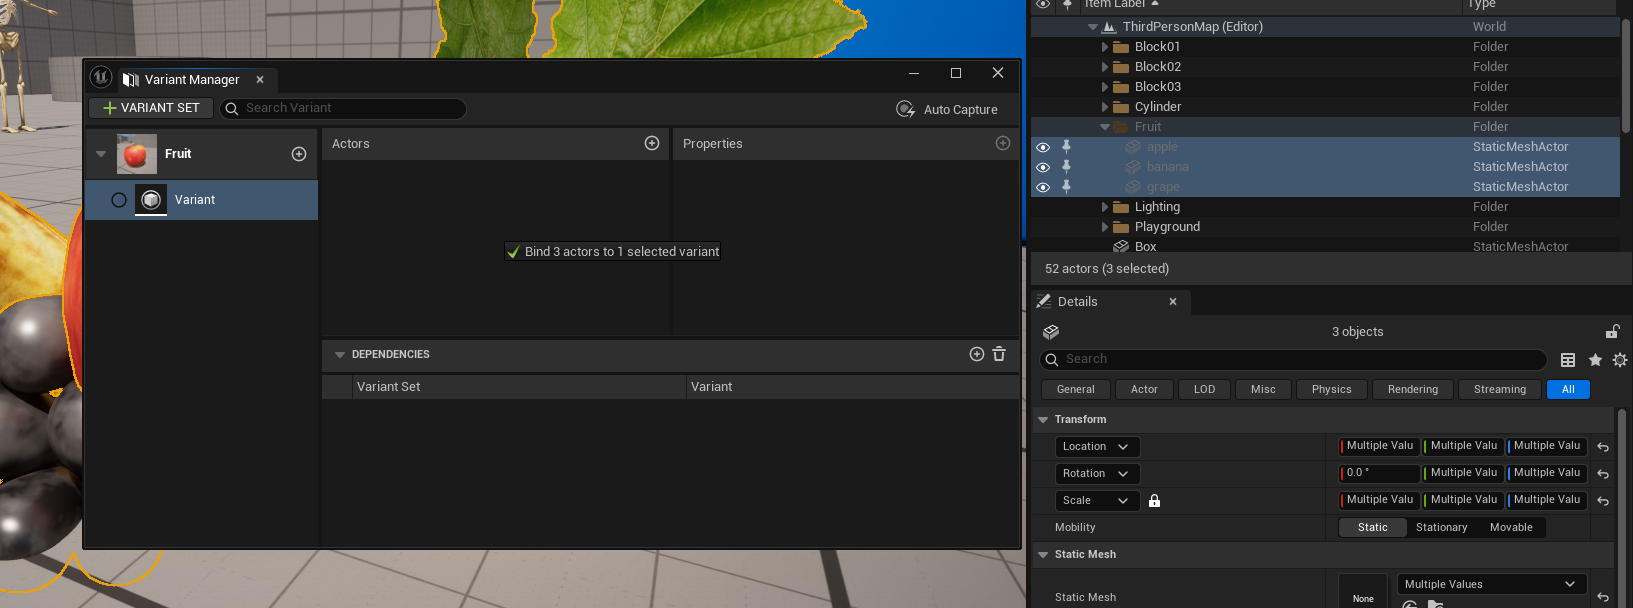Click the Fruit variant set thumbnail
Screen dimensions: 1633x608
[x=137, y=154]
